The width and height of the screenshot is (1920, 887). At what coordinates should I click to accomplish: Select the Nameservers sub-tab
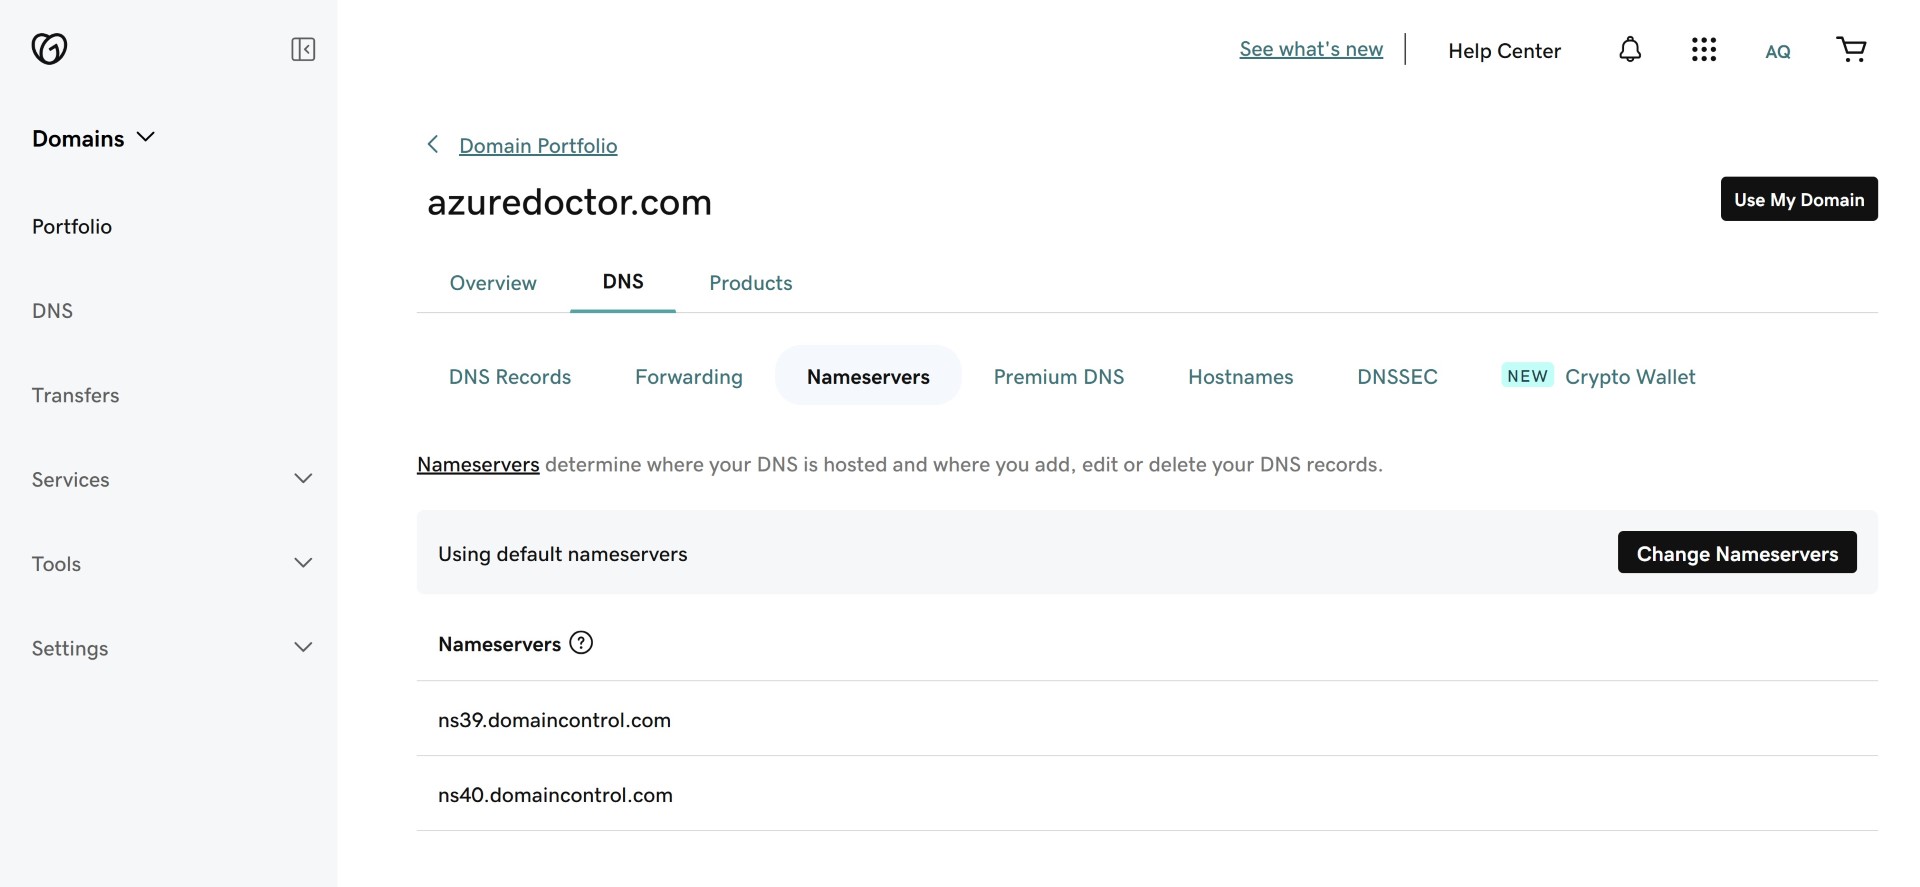click(x=868, y=376)
